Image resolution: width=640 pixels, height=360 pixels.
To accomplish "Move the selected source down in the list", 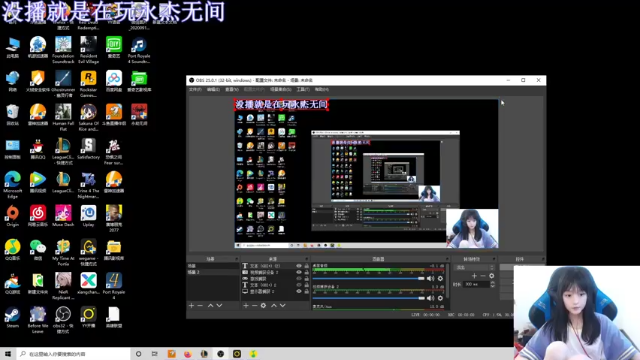I will pyautogui.click(x=282, y=305).
